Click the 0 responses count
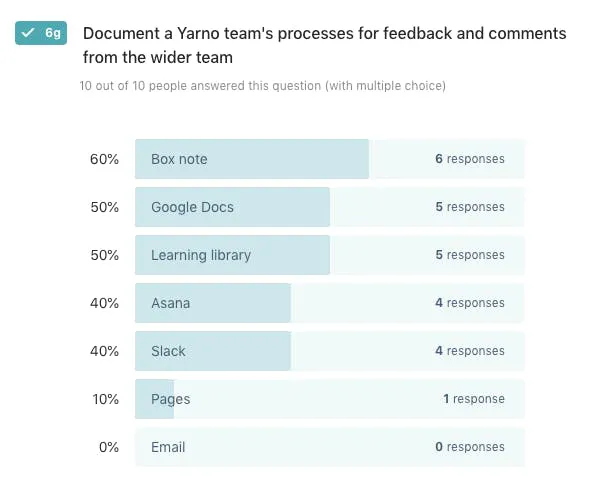Viewport: 601px width, 479px height. (470, 447)
